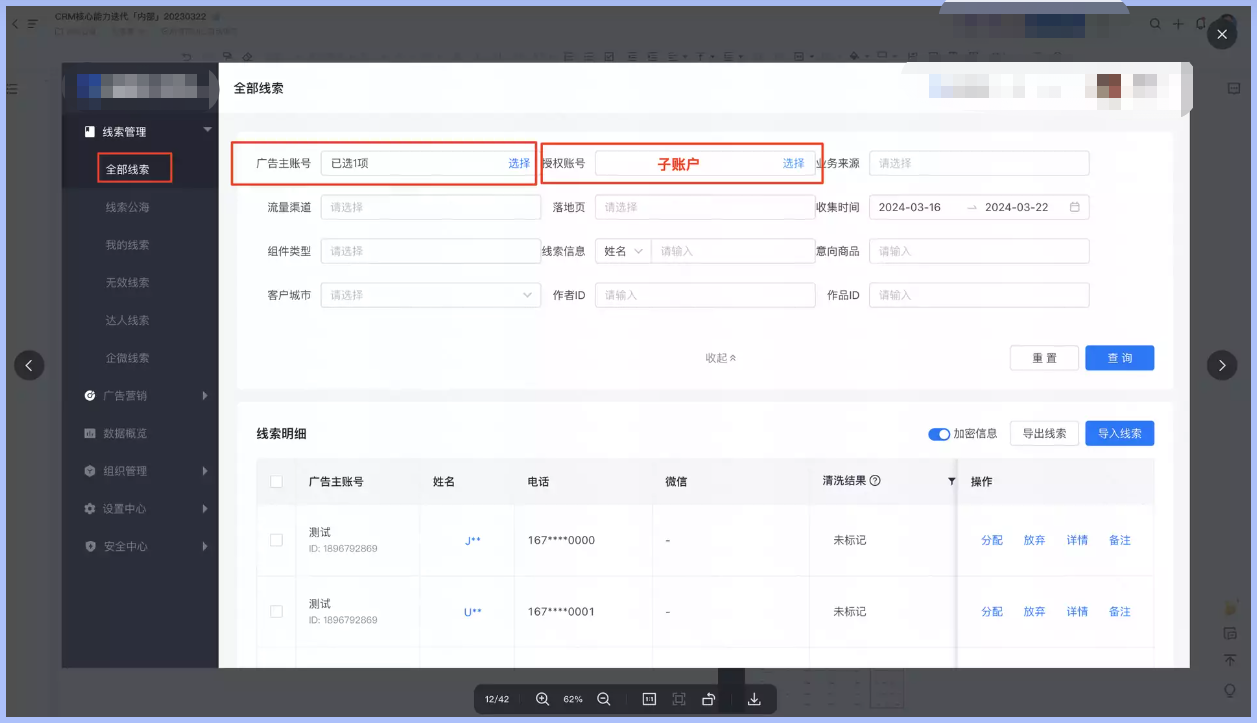Click the search magnifier icon at top right
The height and width of the screenshot is (724, 1257).
1155,23
